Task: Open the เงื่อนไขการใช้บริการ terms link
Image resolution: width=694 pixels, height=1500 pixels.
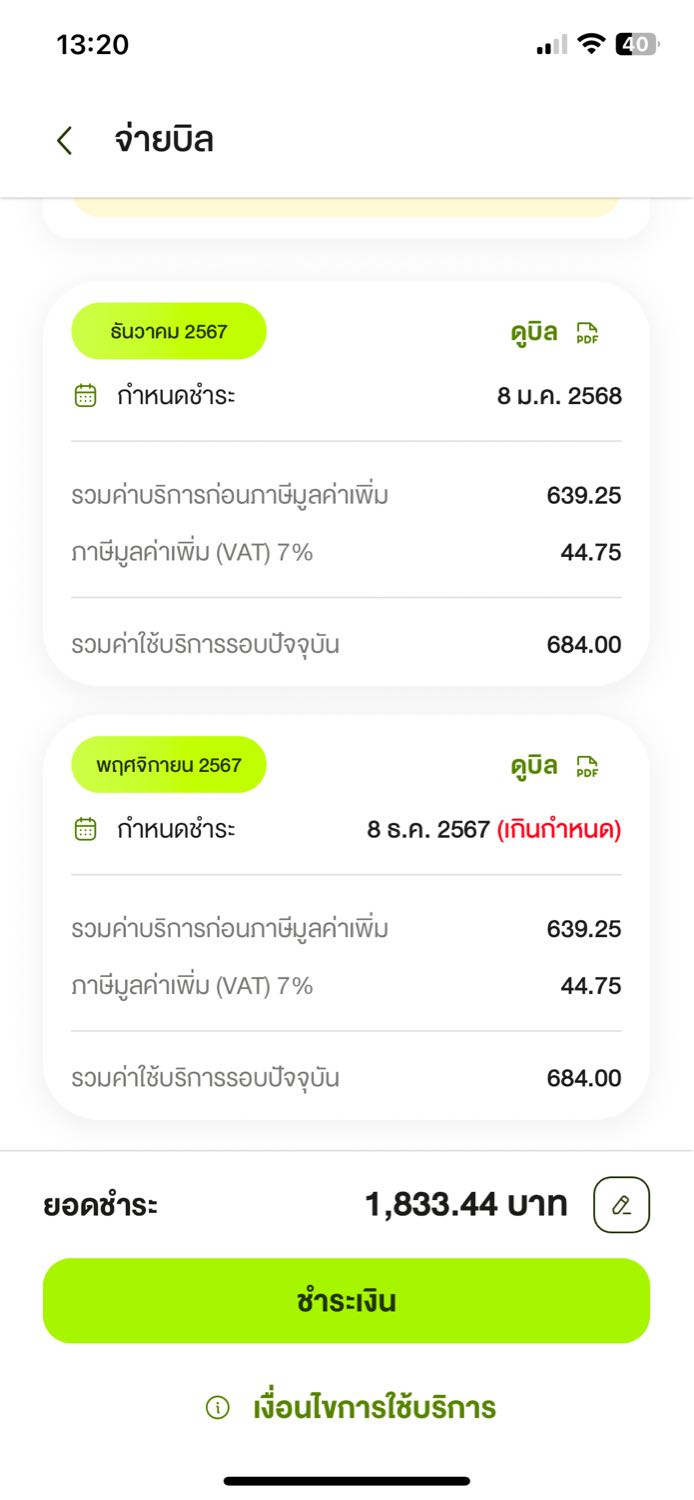Action: pos(375,1408)
